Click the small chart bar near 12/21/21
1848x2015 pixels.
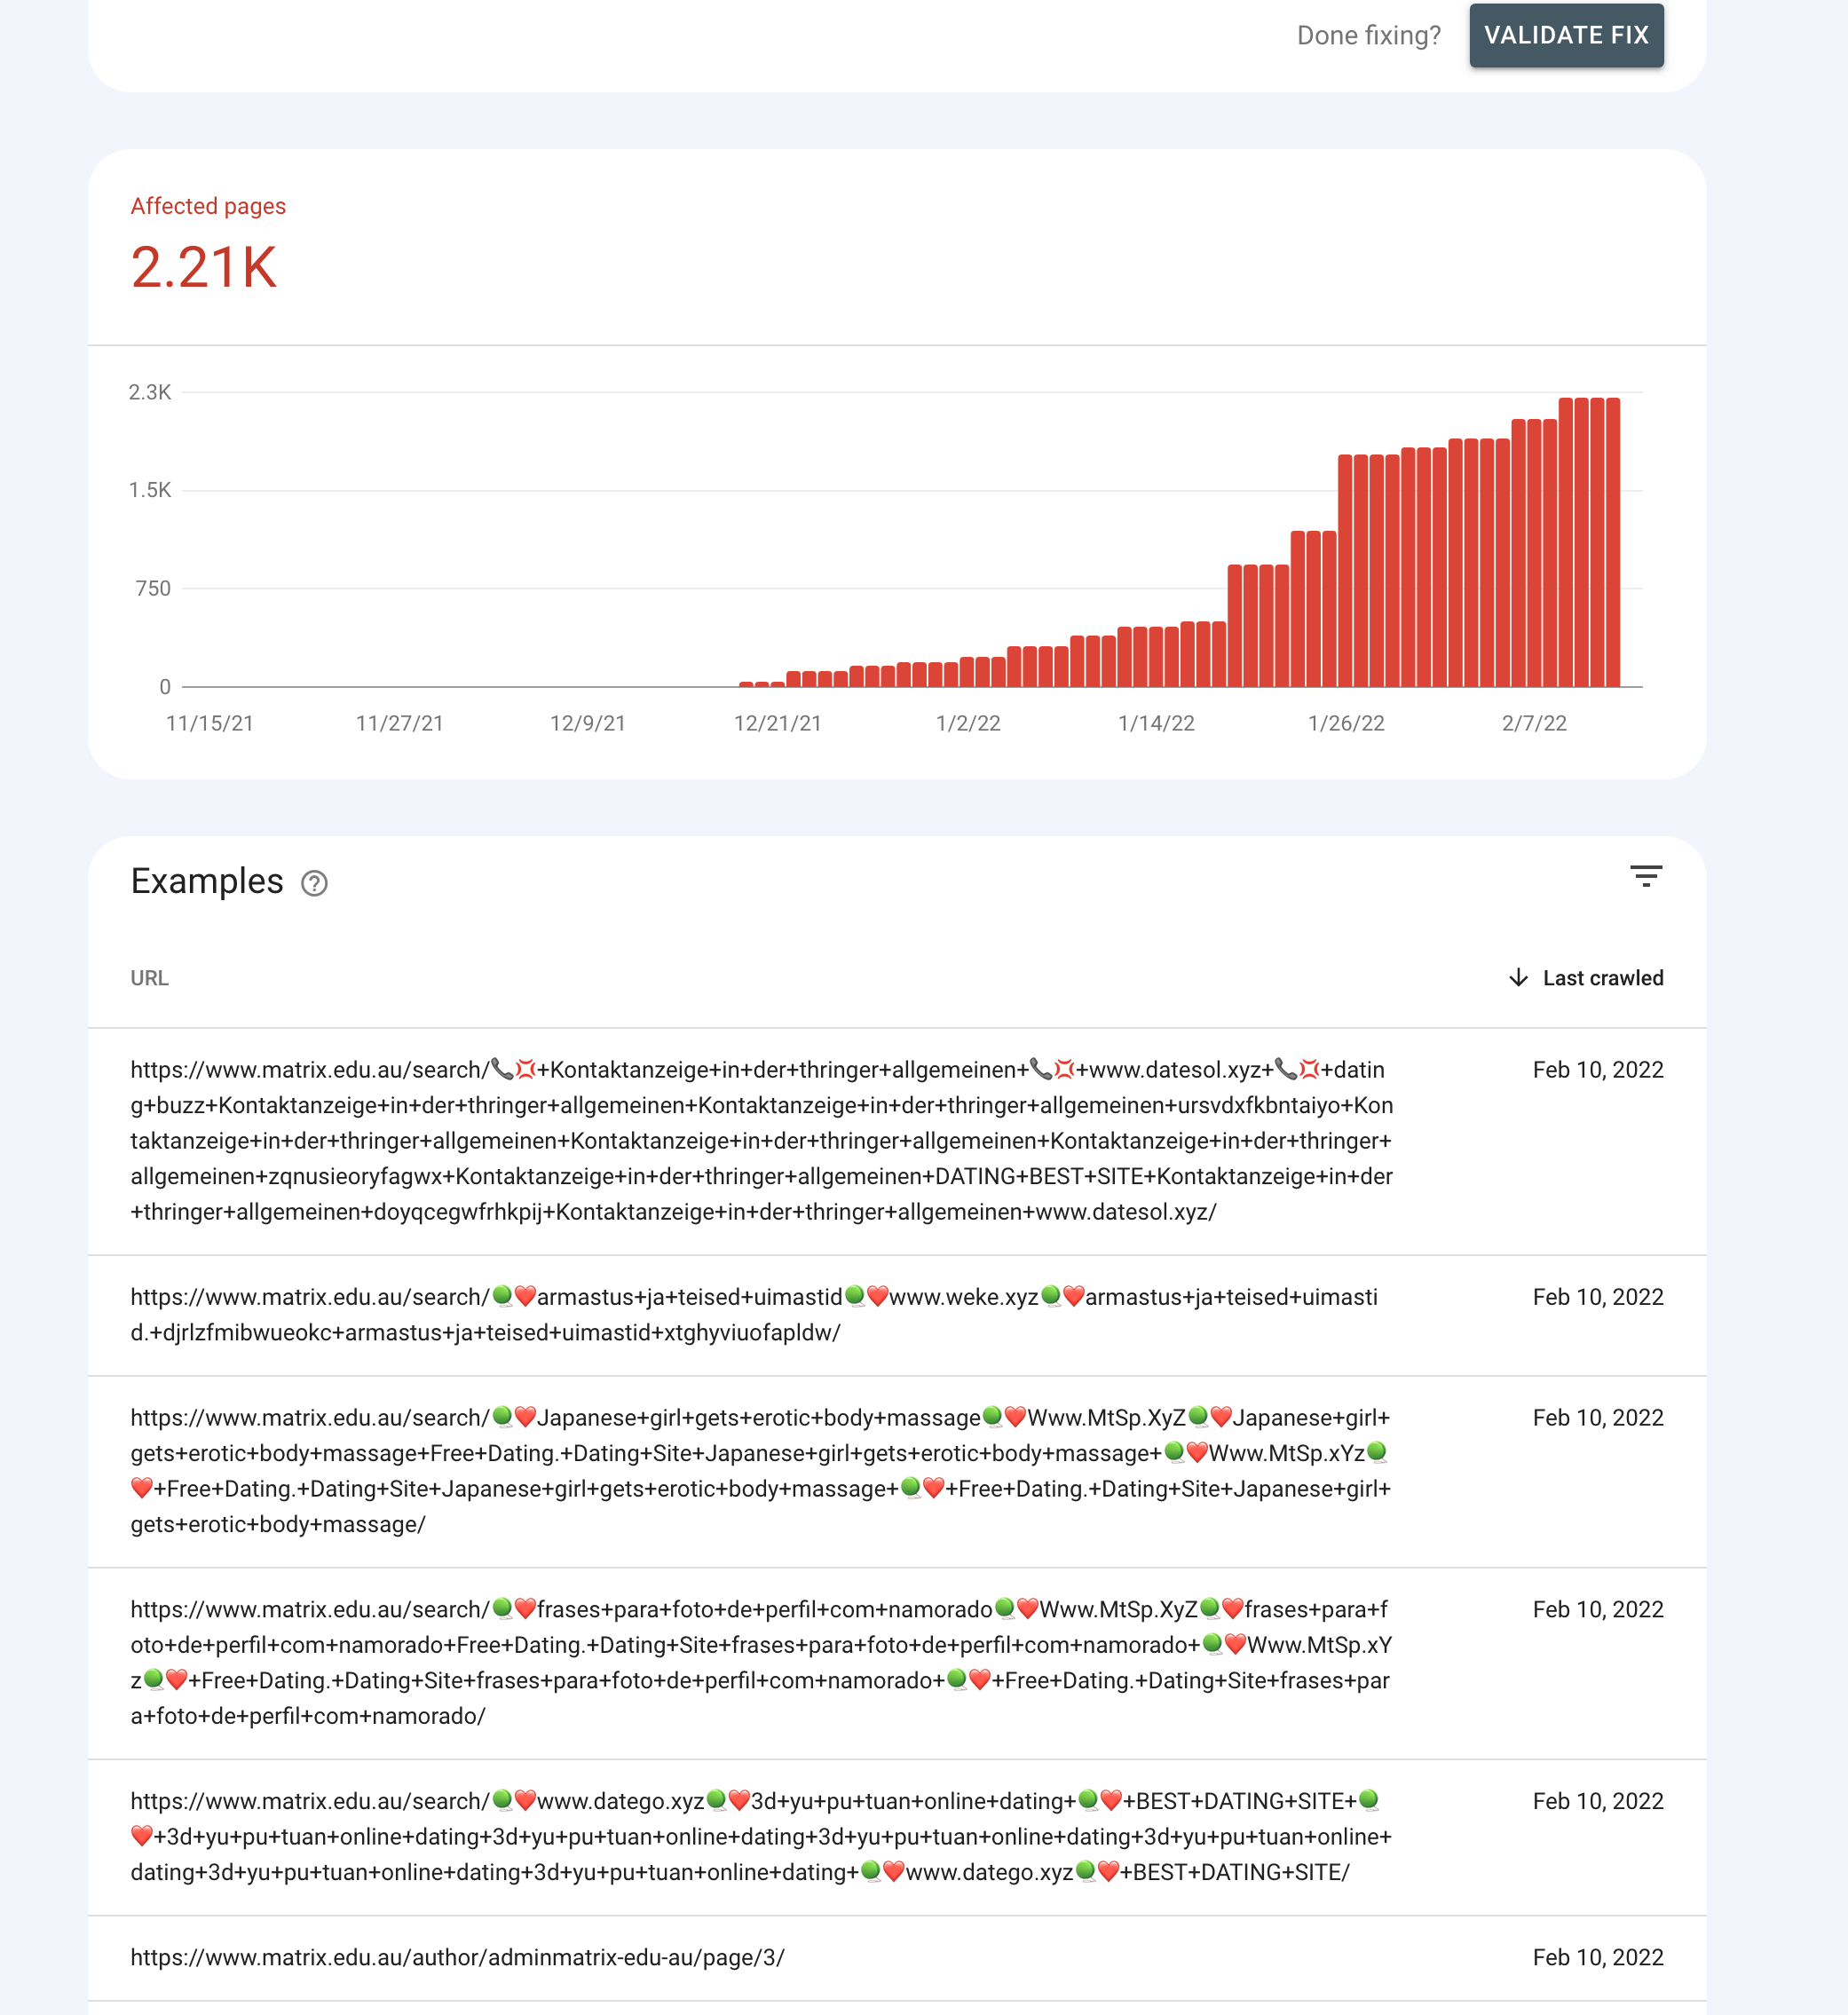(777, 684)
